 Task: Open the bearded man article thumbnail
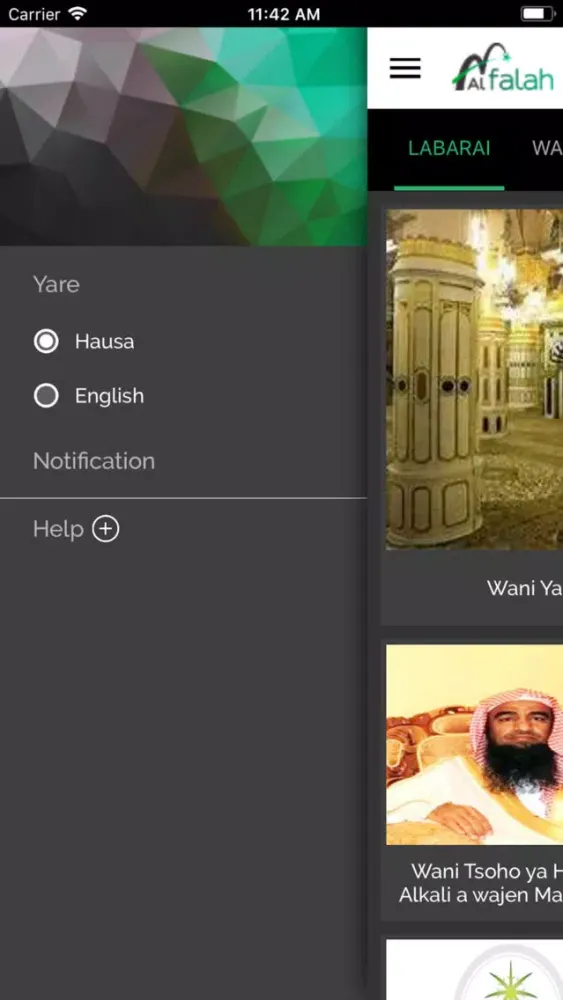pos(474,744)
